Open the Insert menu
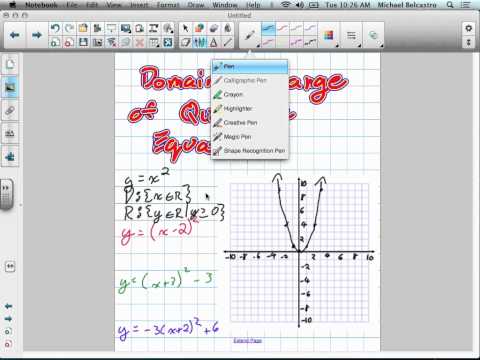The height and width of the screenshot is (360, 480). coord(138,5)
